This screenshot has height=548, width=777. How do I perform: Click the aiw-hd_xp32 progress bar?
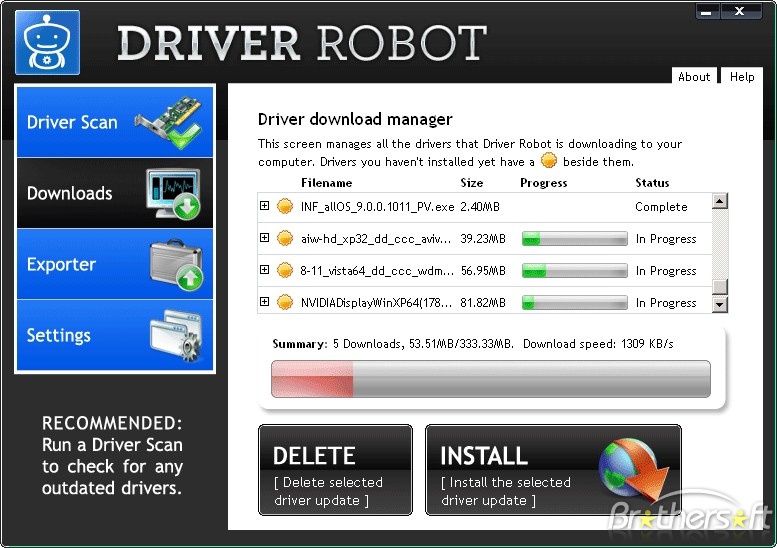[x=575, y=239]
